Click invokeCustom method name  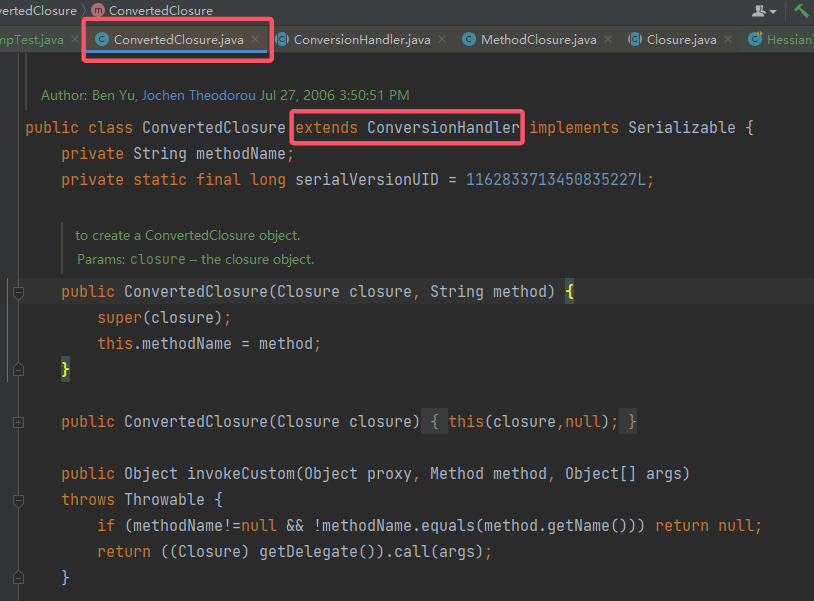[241, 474]
